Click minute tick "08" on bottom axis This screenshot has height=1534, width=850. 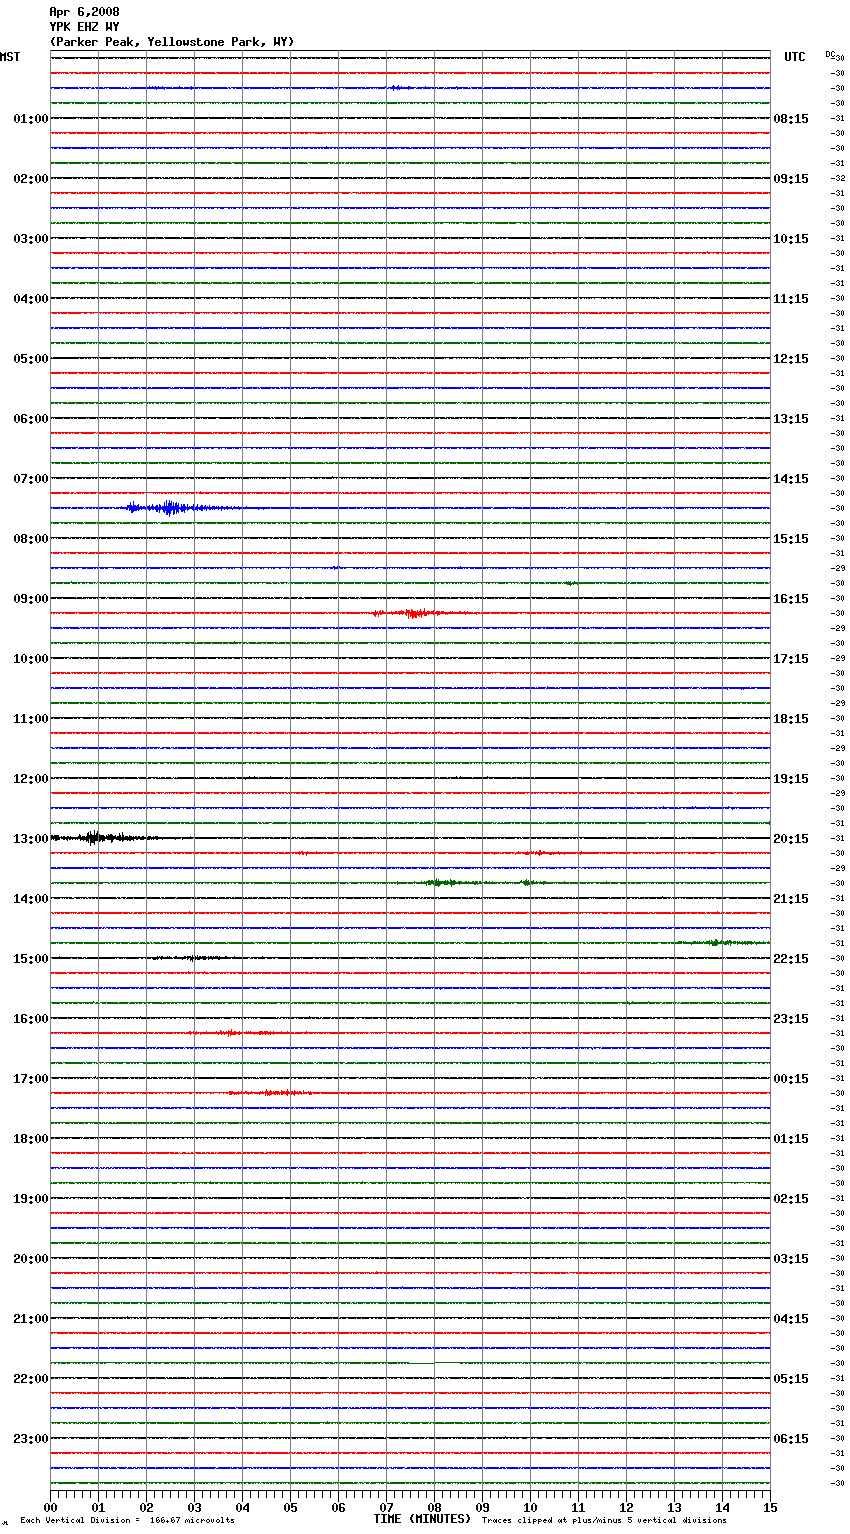[x=434, y=1507]
